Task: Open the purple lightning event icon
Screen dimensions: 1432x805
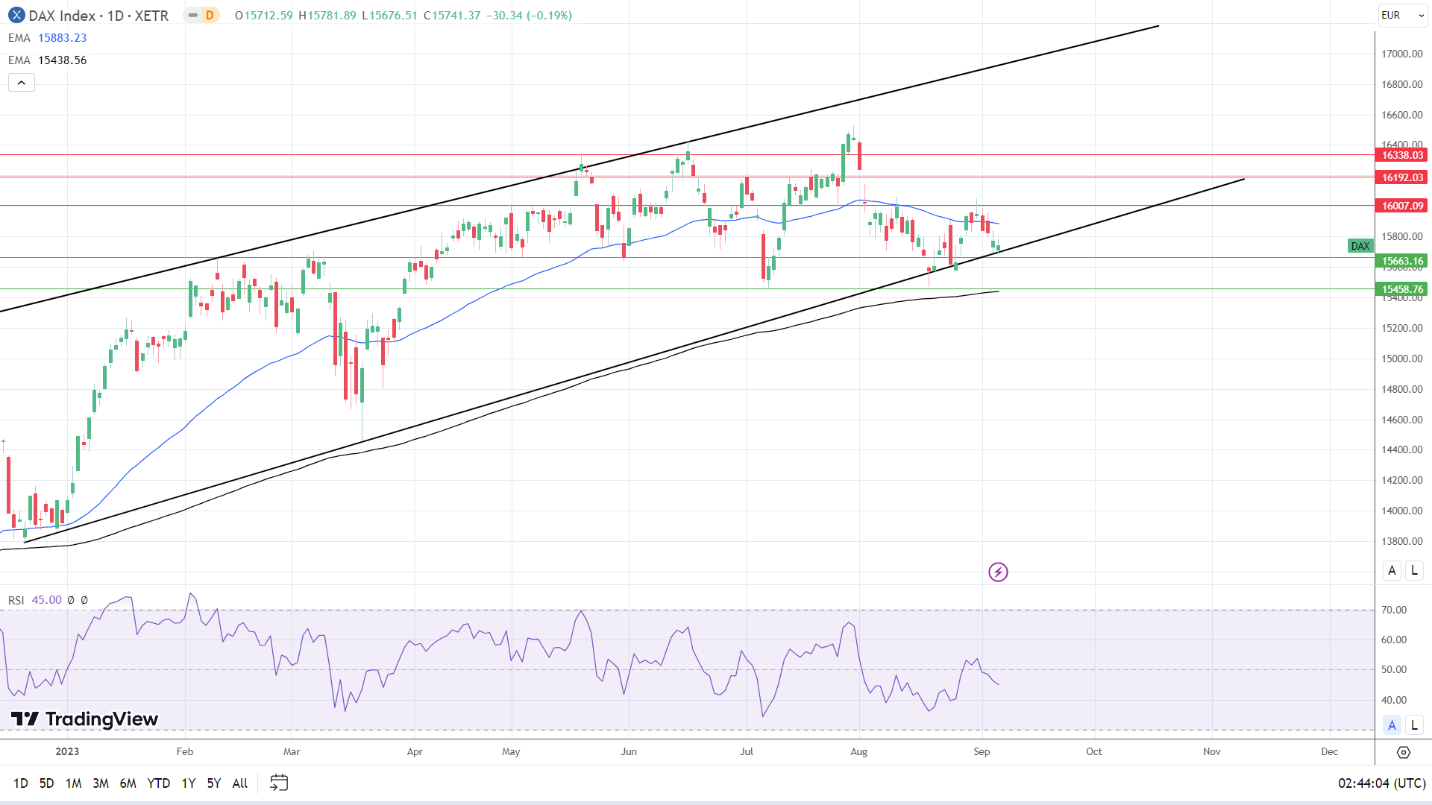Action: click(x=998, y=572)
